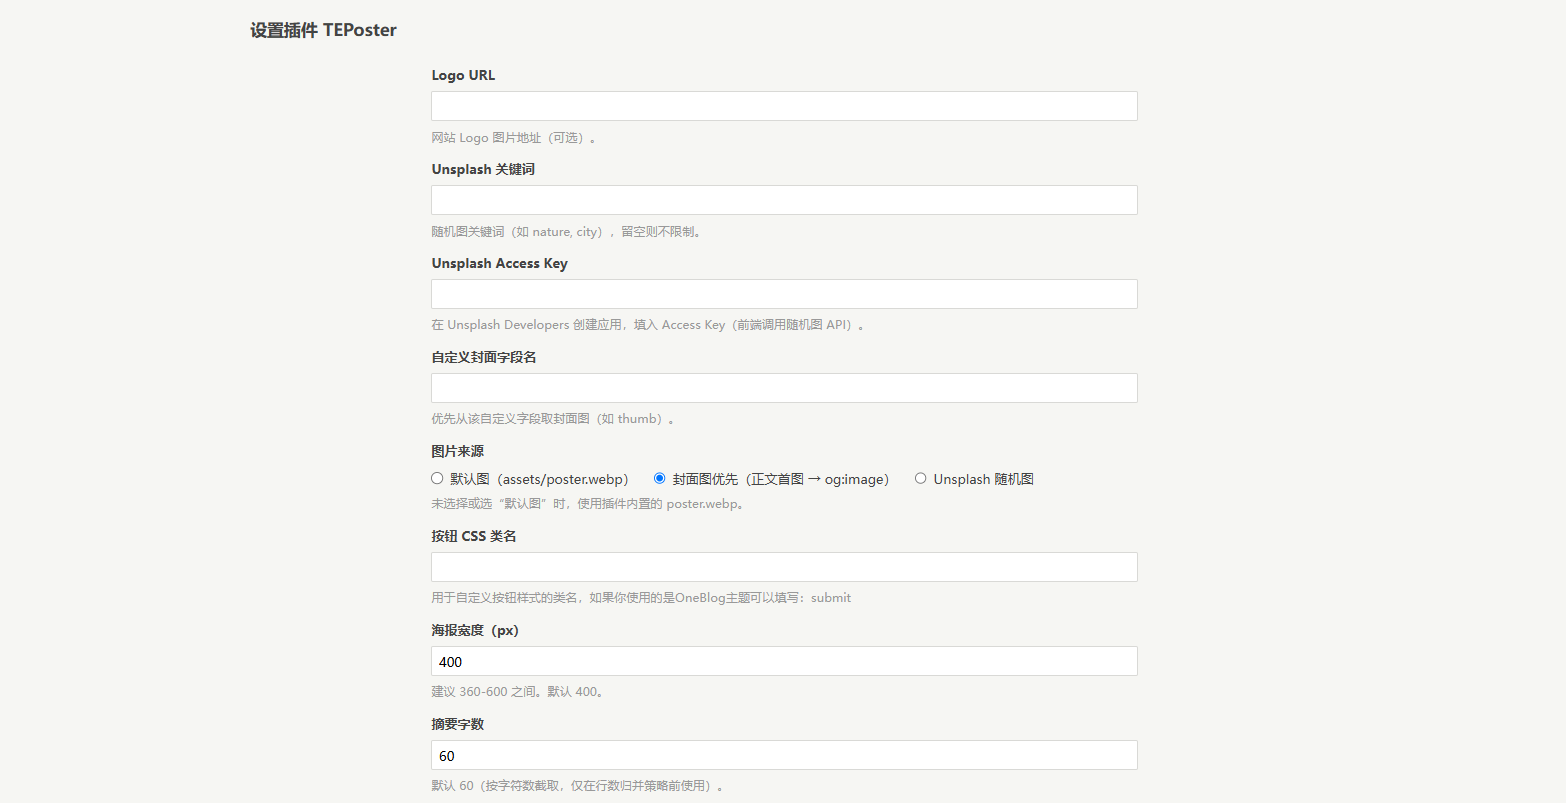Click the "按钮 CSS 类名" label
Viewport: 1566px width, 803px height.
click(x=474, y=536)
